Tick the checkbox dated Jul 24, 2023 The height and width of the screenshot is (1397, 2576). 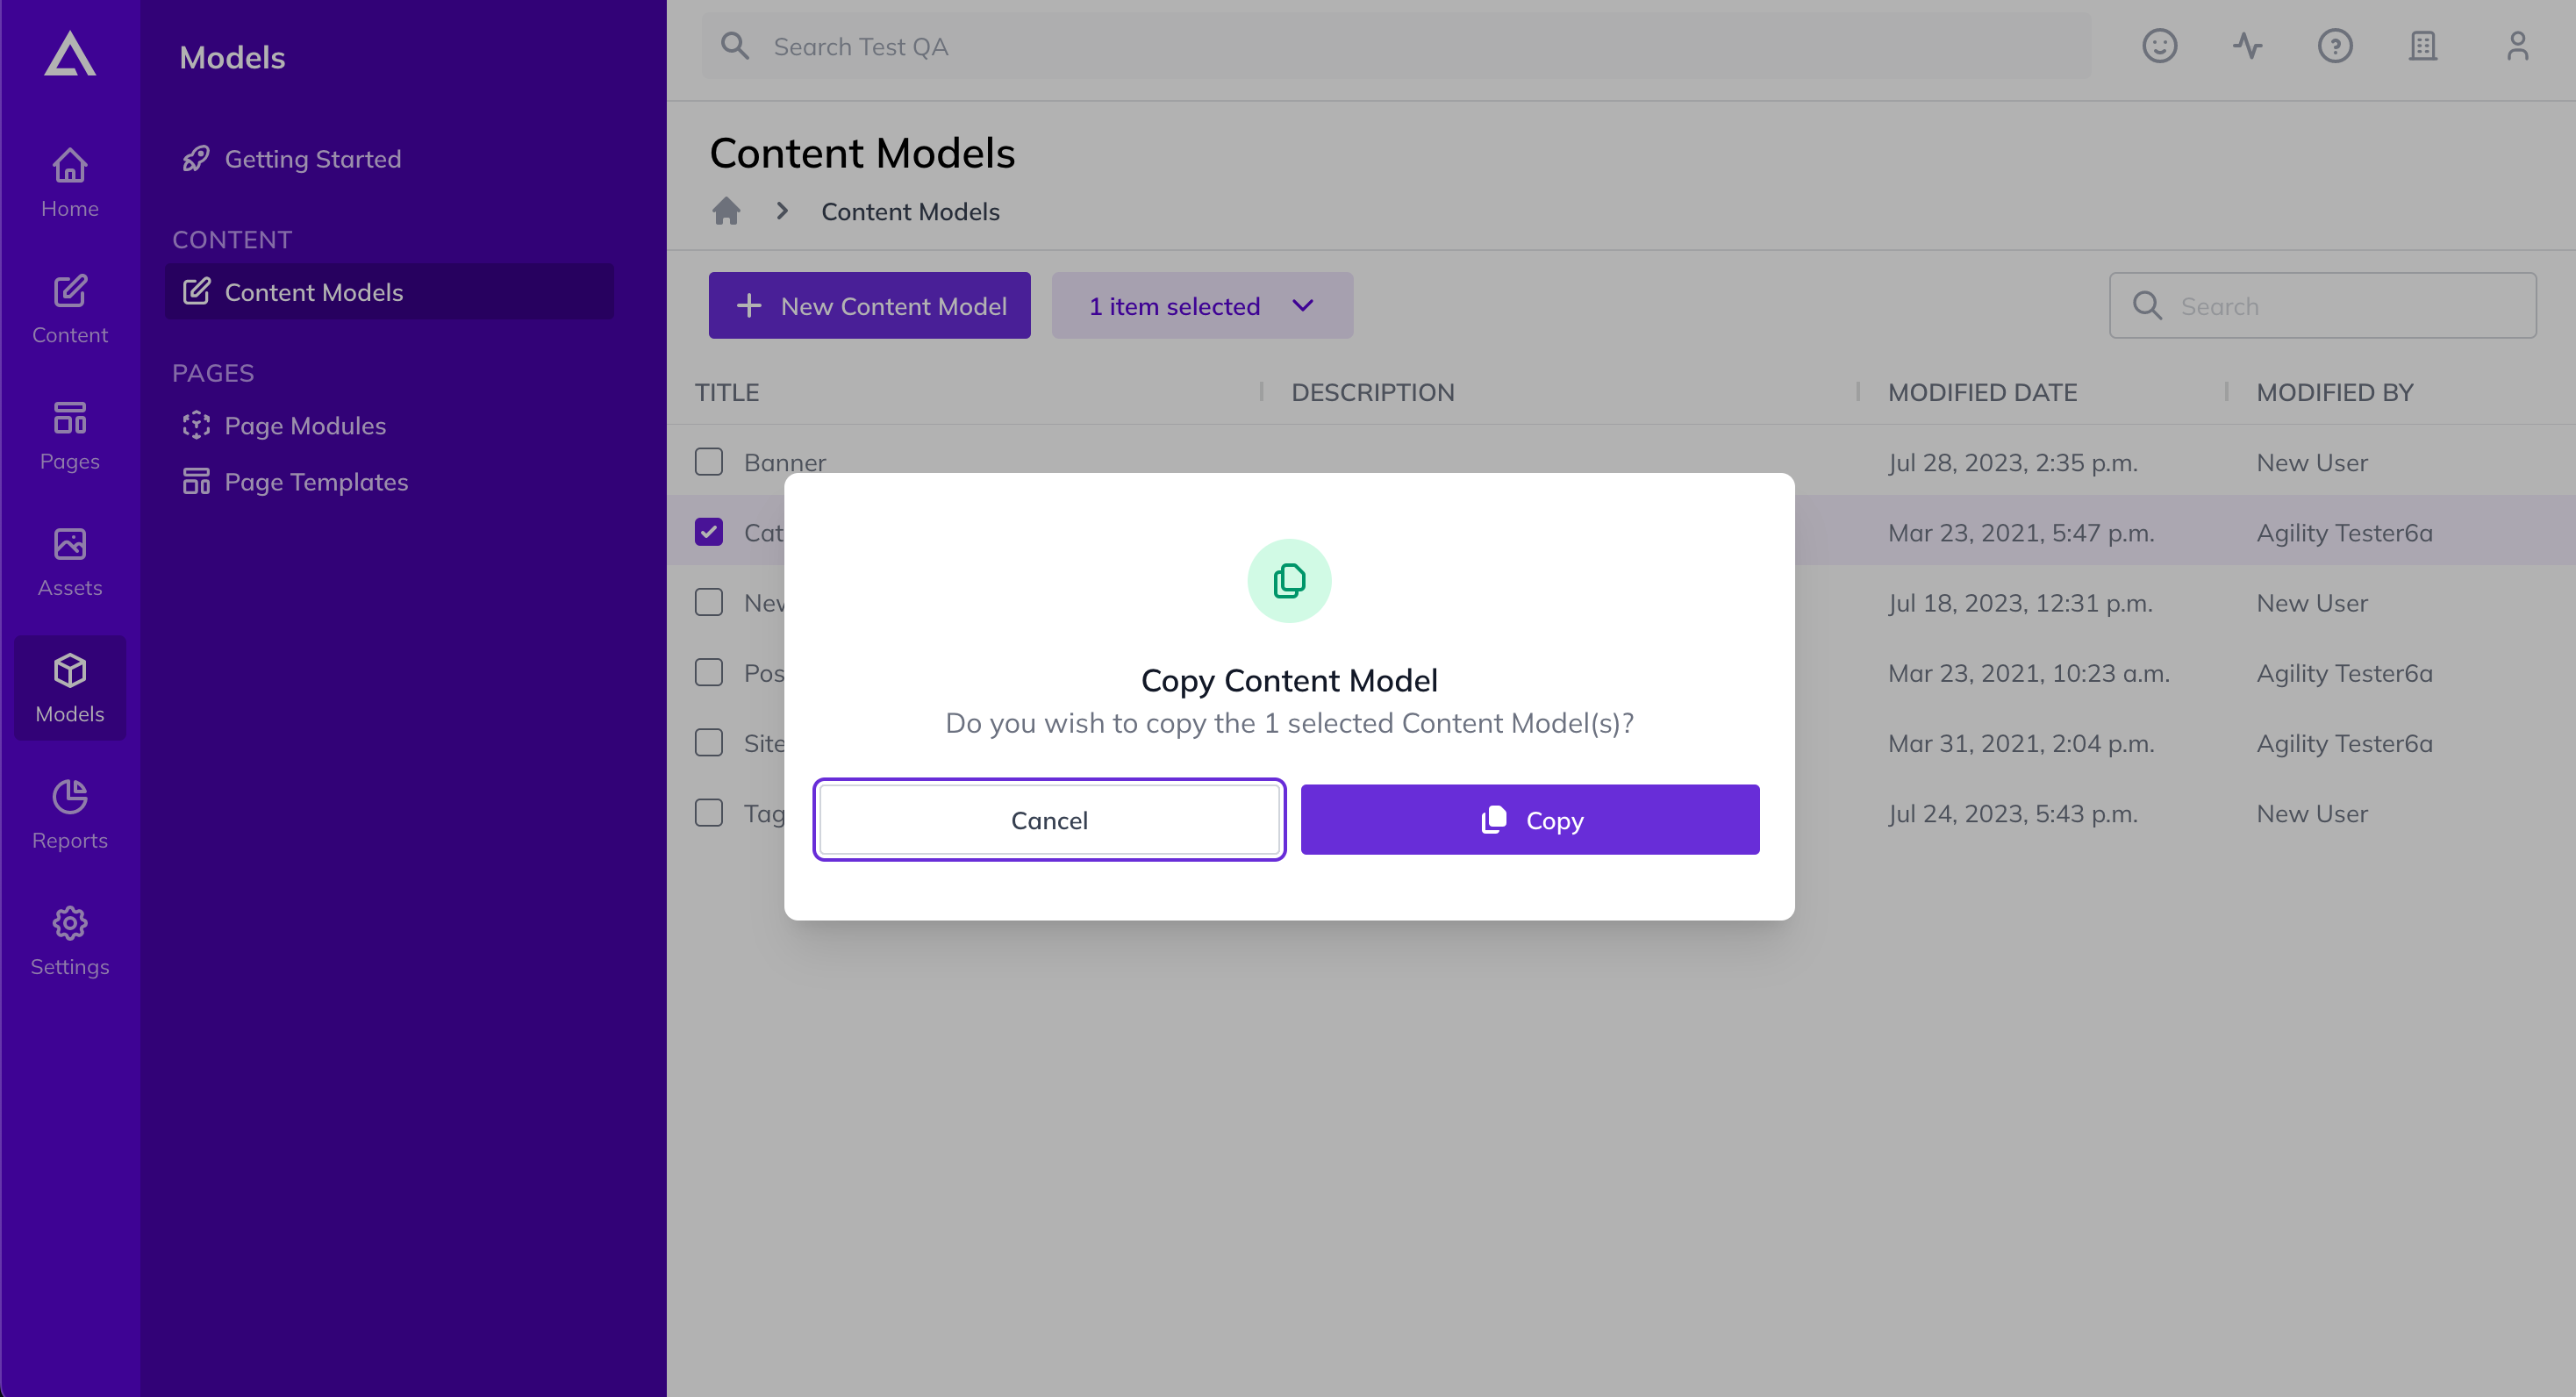point(709,813)
